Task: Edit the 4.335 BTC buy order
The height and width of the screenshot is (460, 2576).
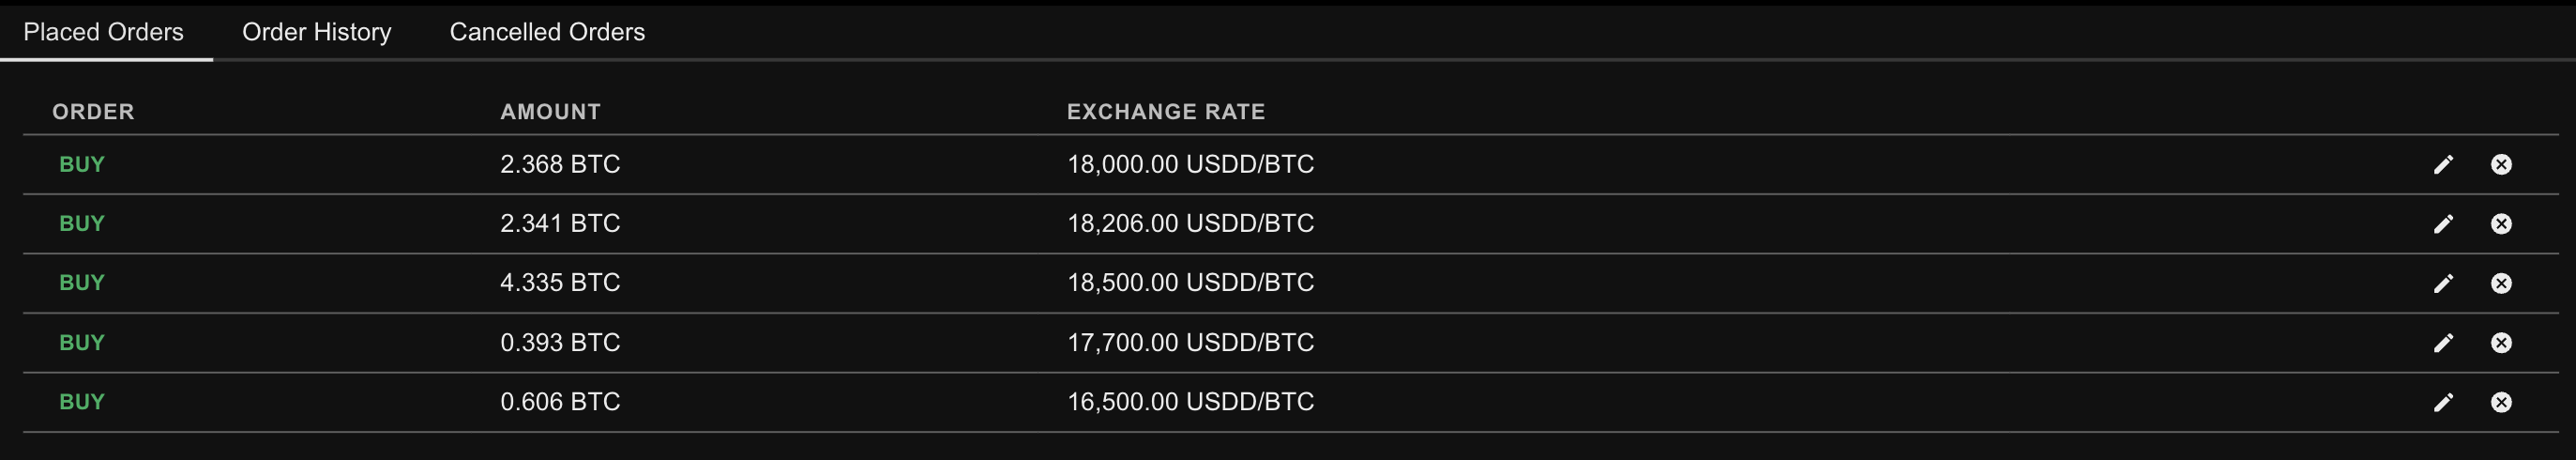Action: point(2443,284)
